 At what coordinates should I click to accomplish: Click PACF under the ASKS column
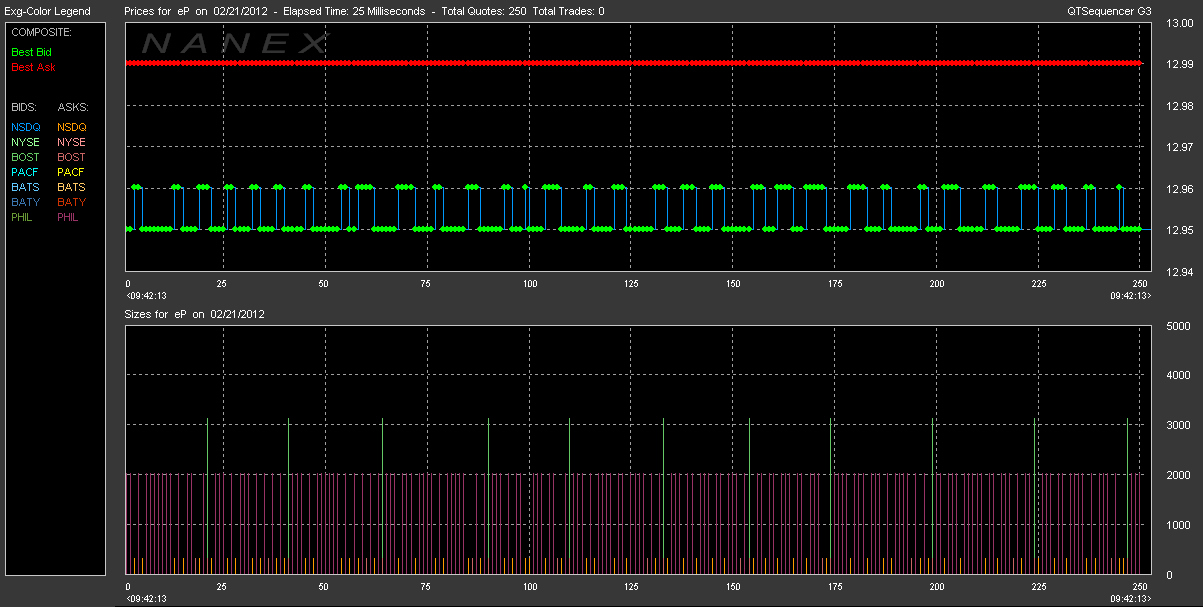72,172
